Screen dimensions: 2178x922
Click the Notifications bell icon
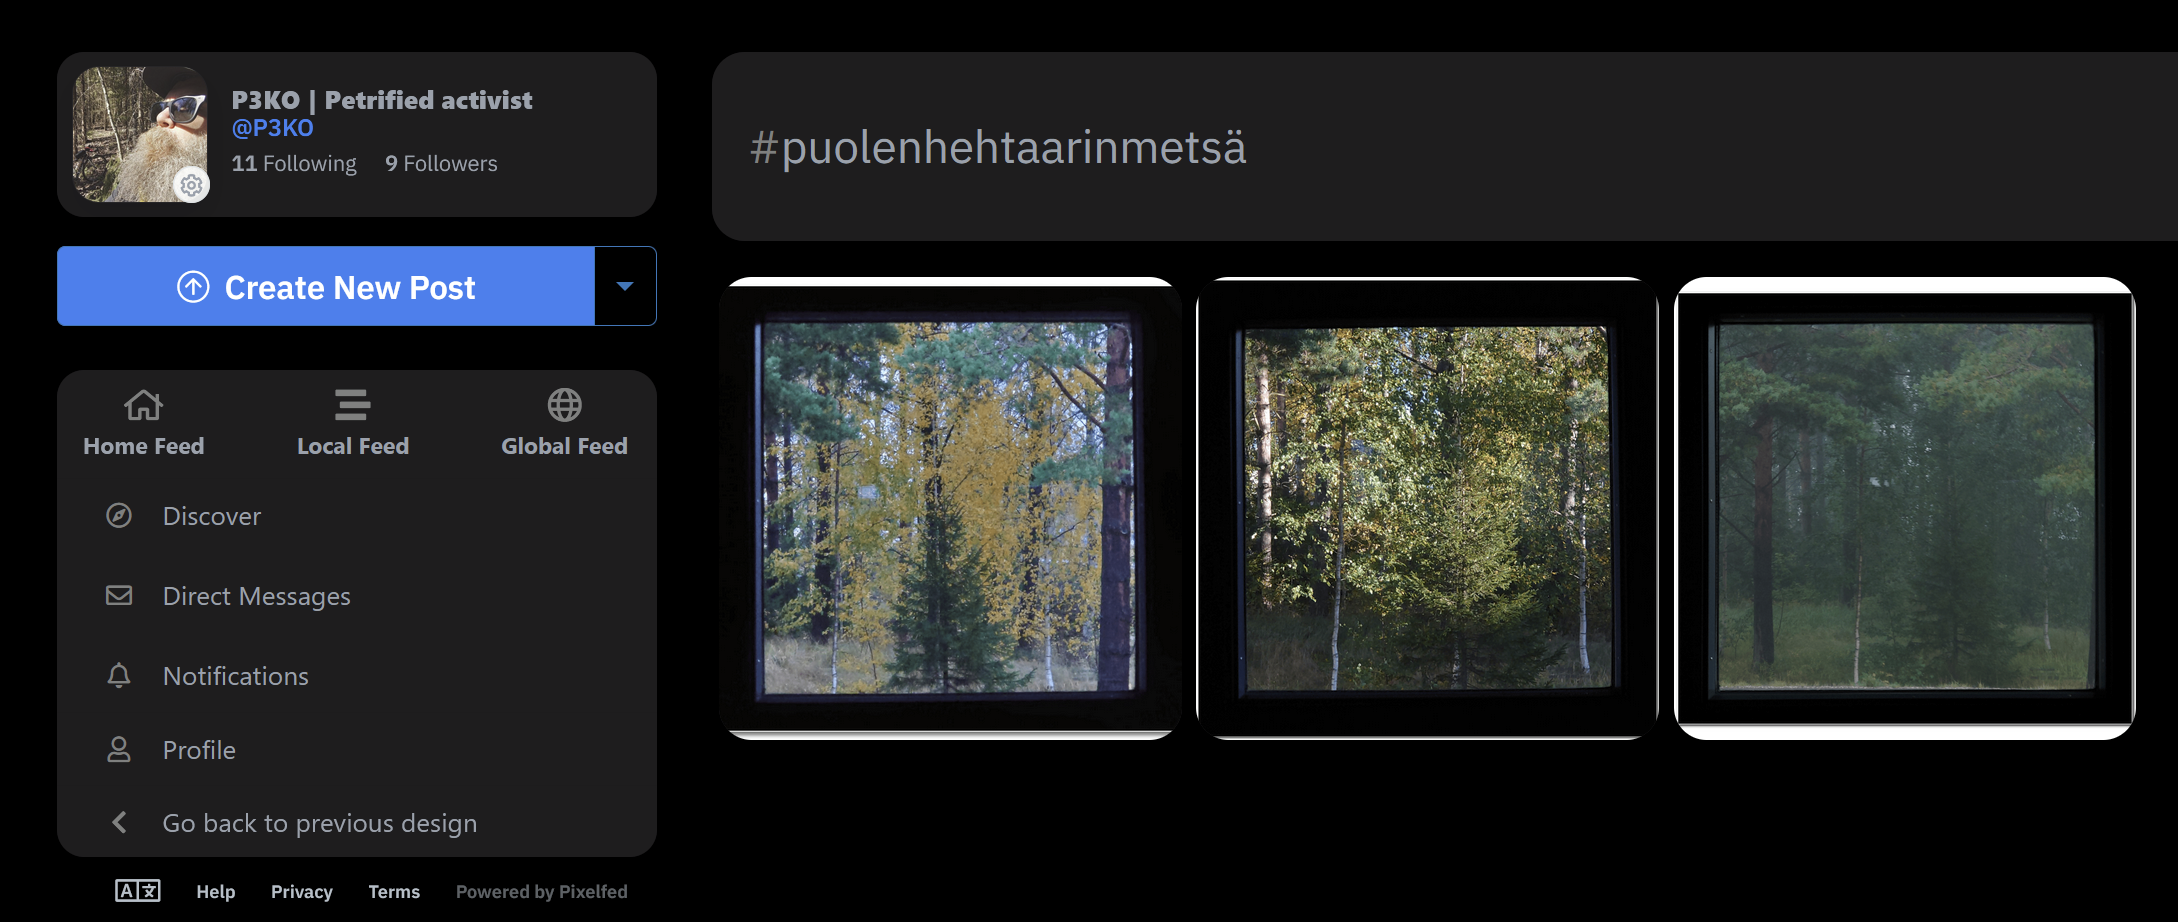(119, 676)
